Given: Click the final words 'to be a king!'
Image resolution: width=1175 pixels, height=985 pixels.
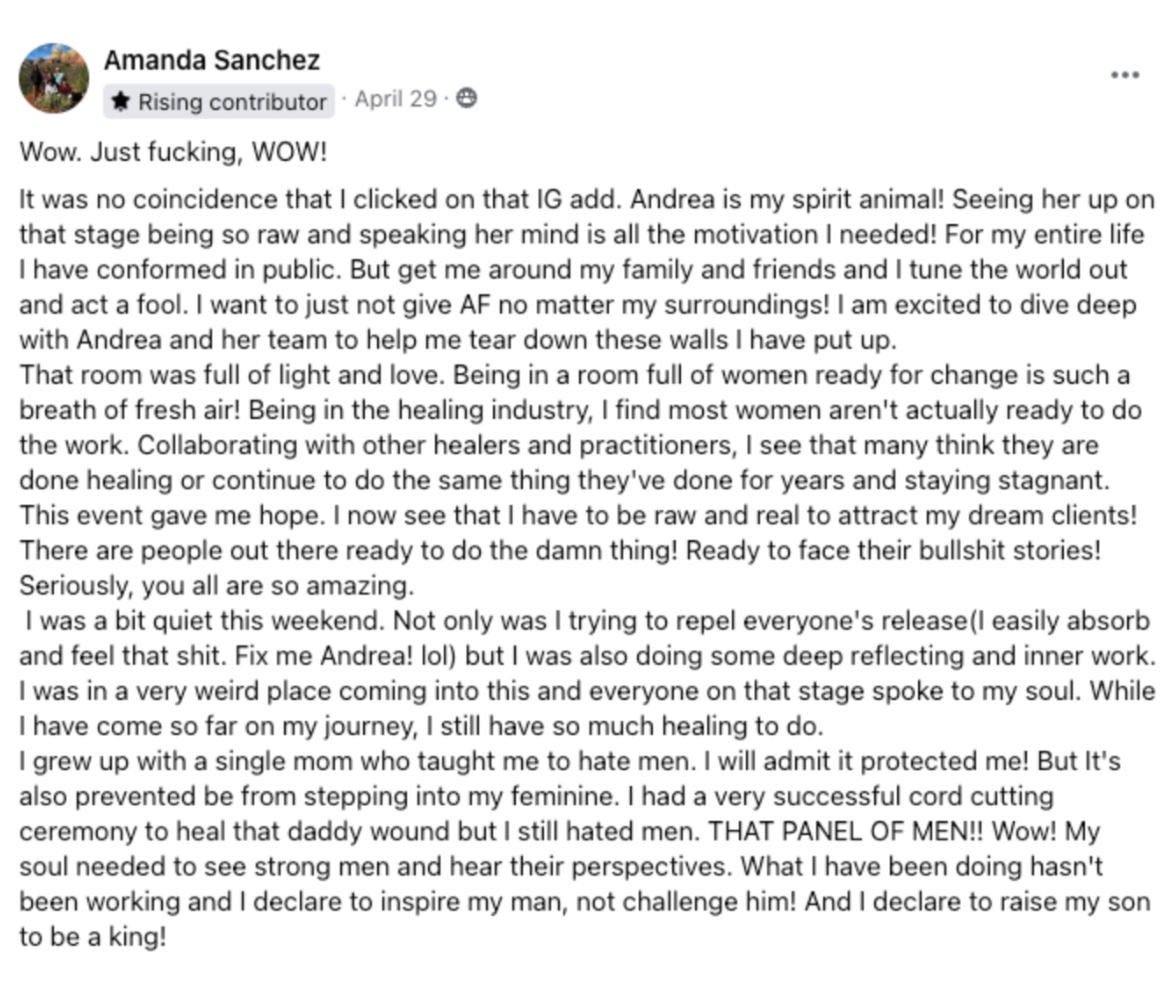Looking at the screenshot, I should pyautogui.click(x=93, y=937).
